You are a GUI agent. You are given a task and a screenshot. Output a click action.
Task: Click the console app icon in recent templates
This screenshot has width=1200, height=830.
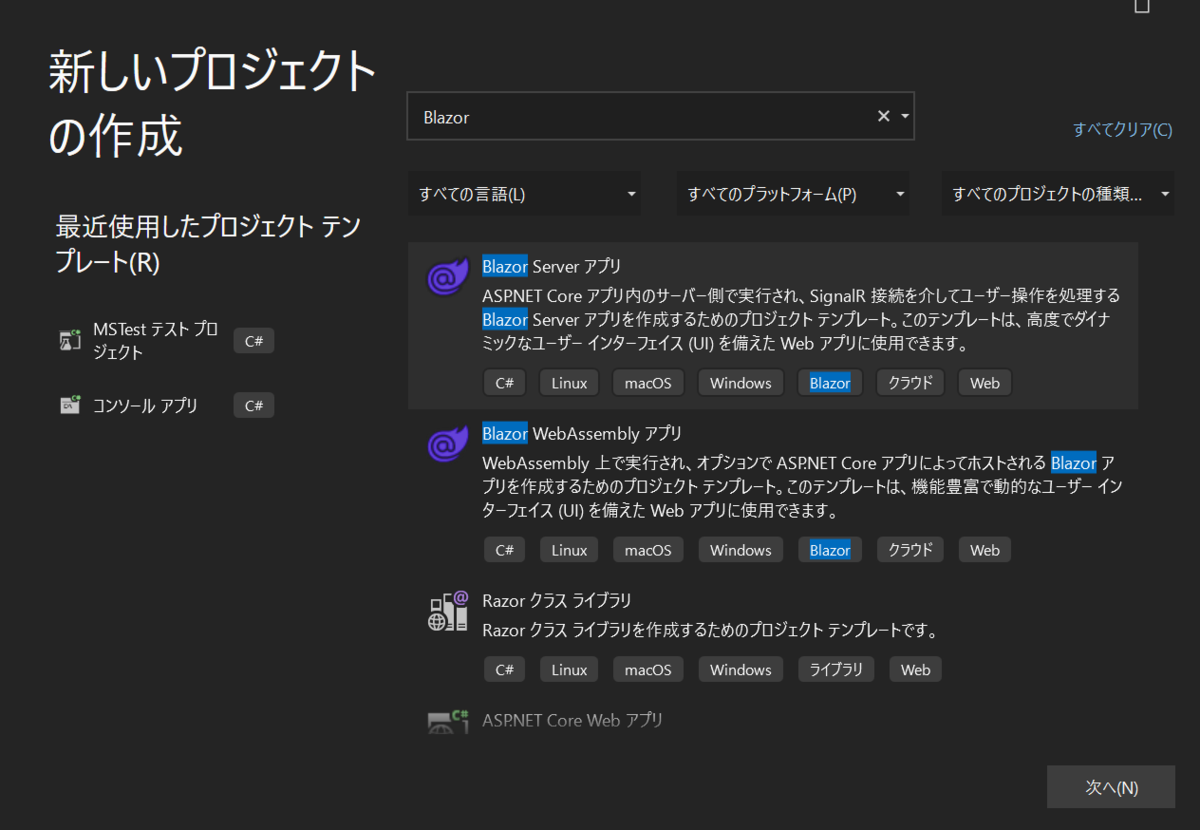(x=70, y=405)
